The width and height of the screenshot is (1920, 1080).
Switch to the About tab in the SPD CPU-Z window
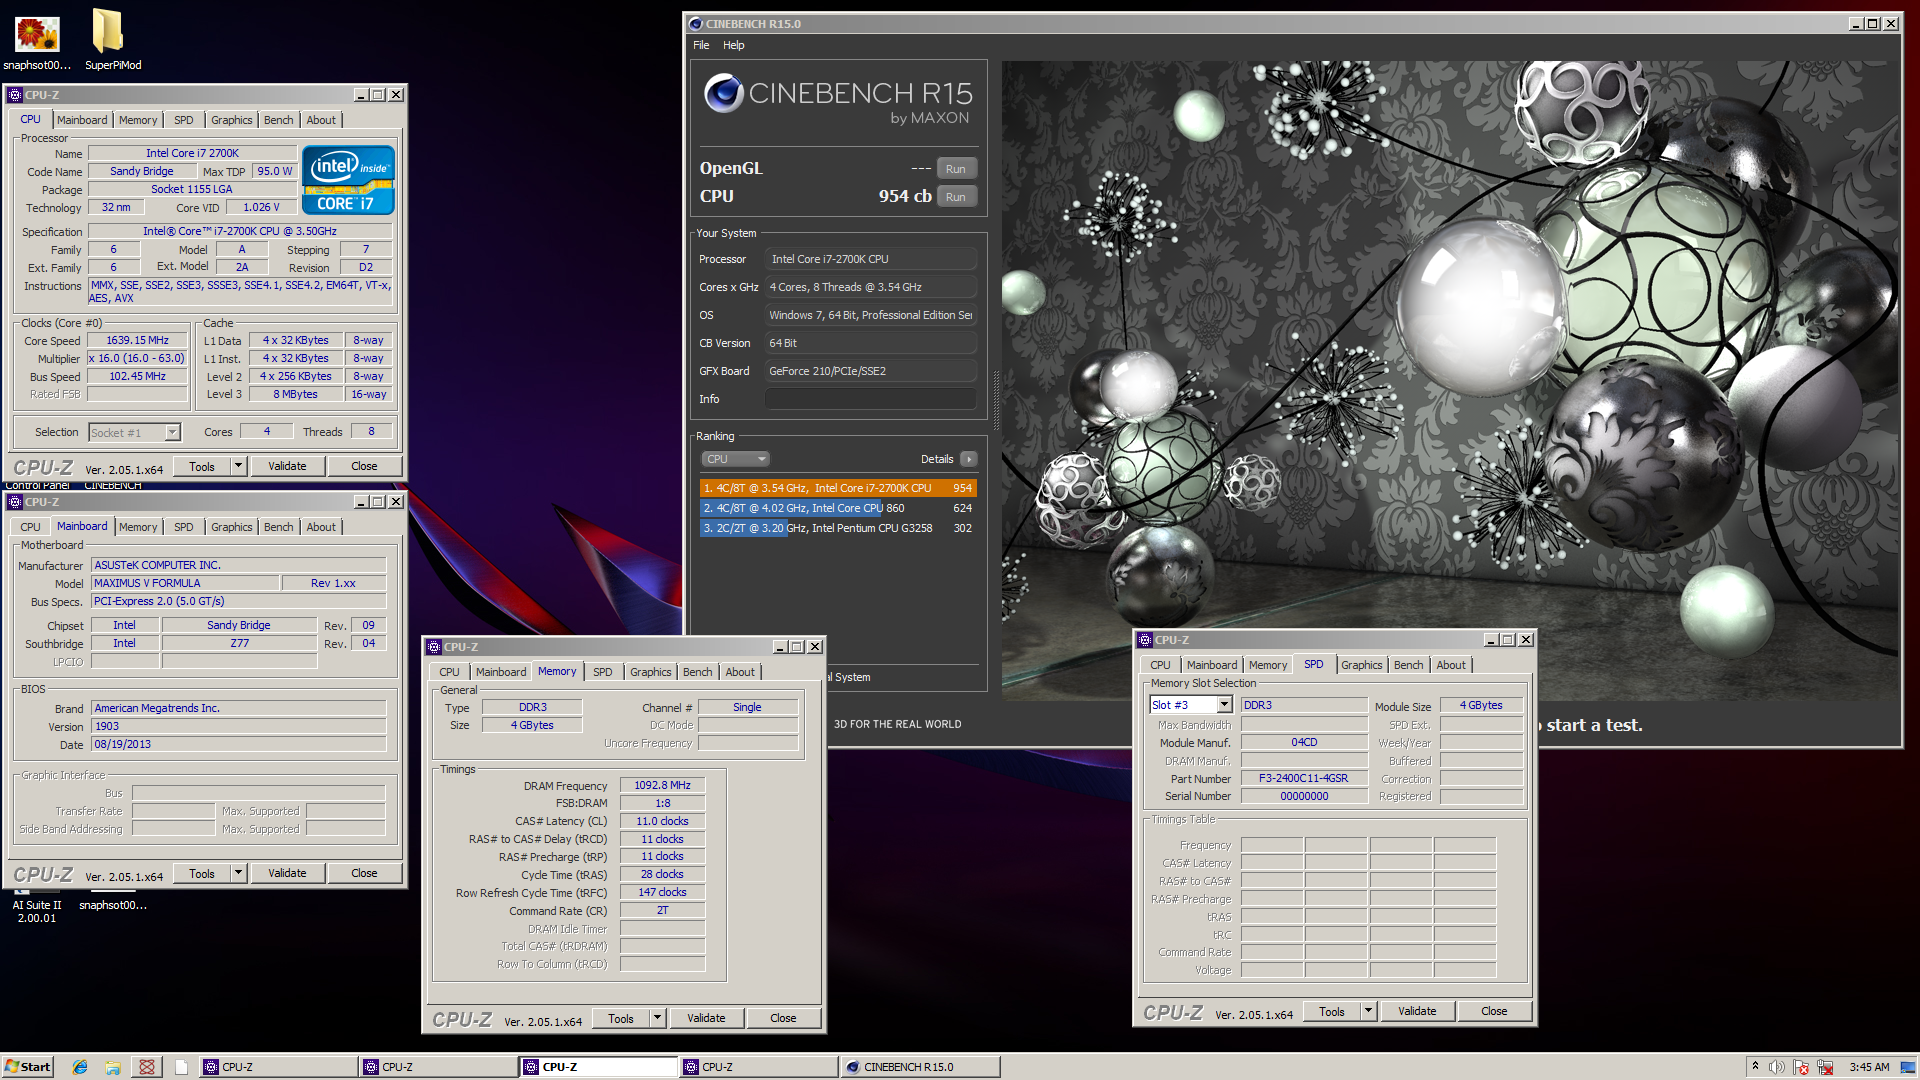click(1451, 665)
